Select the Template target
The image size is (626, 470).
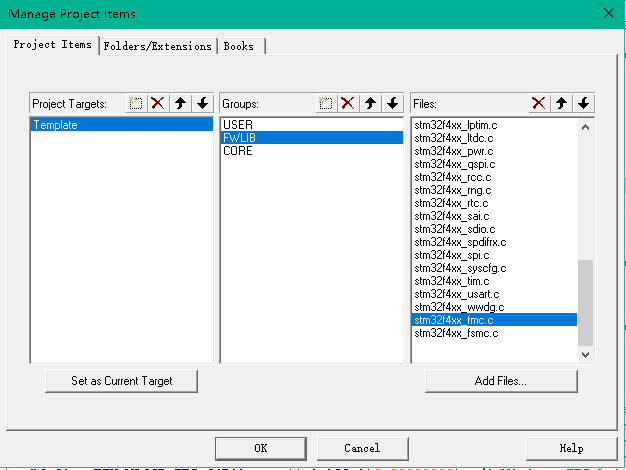[x=122, y=125]
